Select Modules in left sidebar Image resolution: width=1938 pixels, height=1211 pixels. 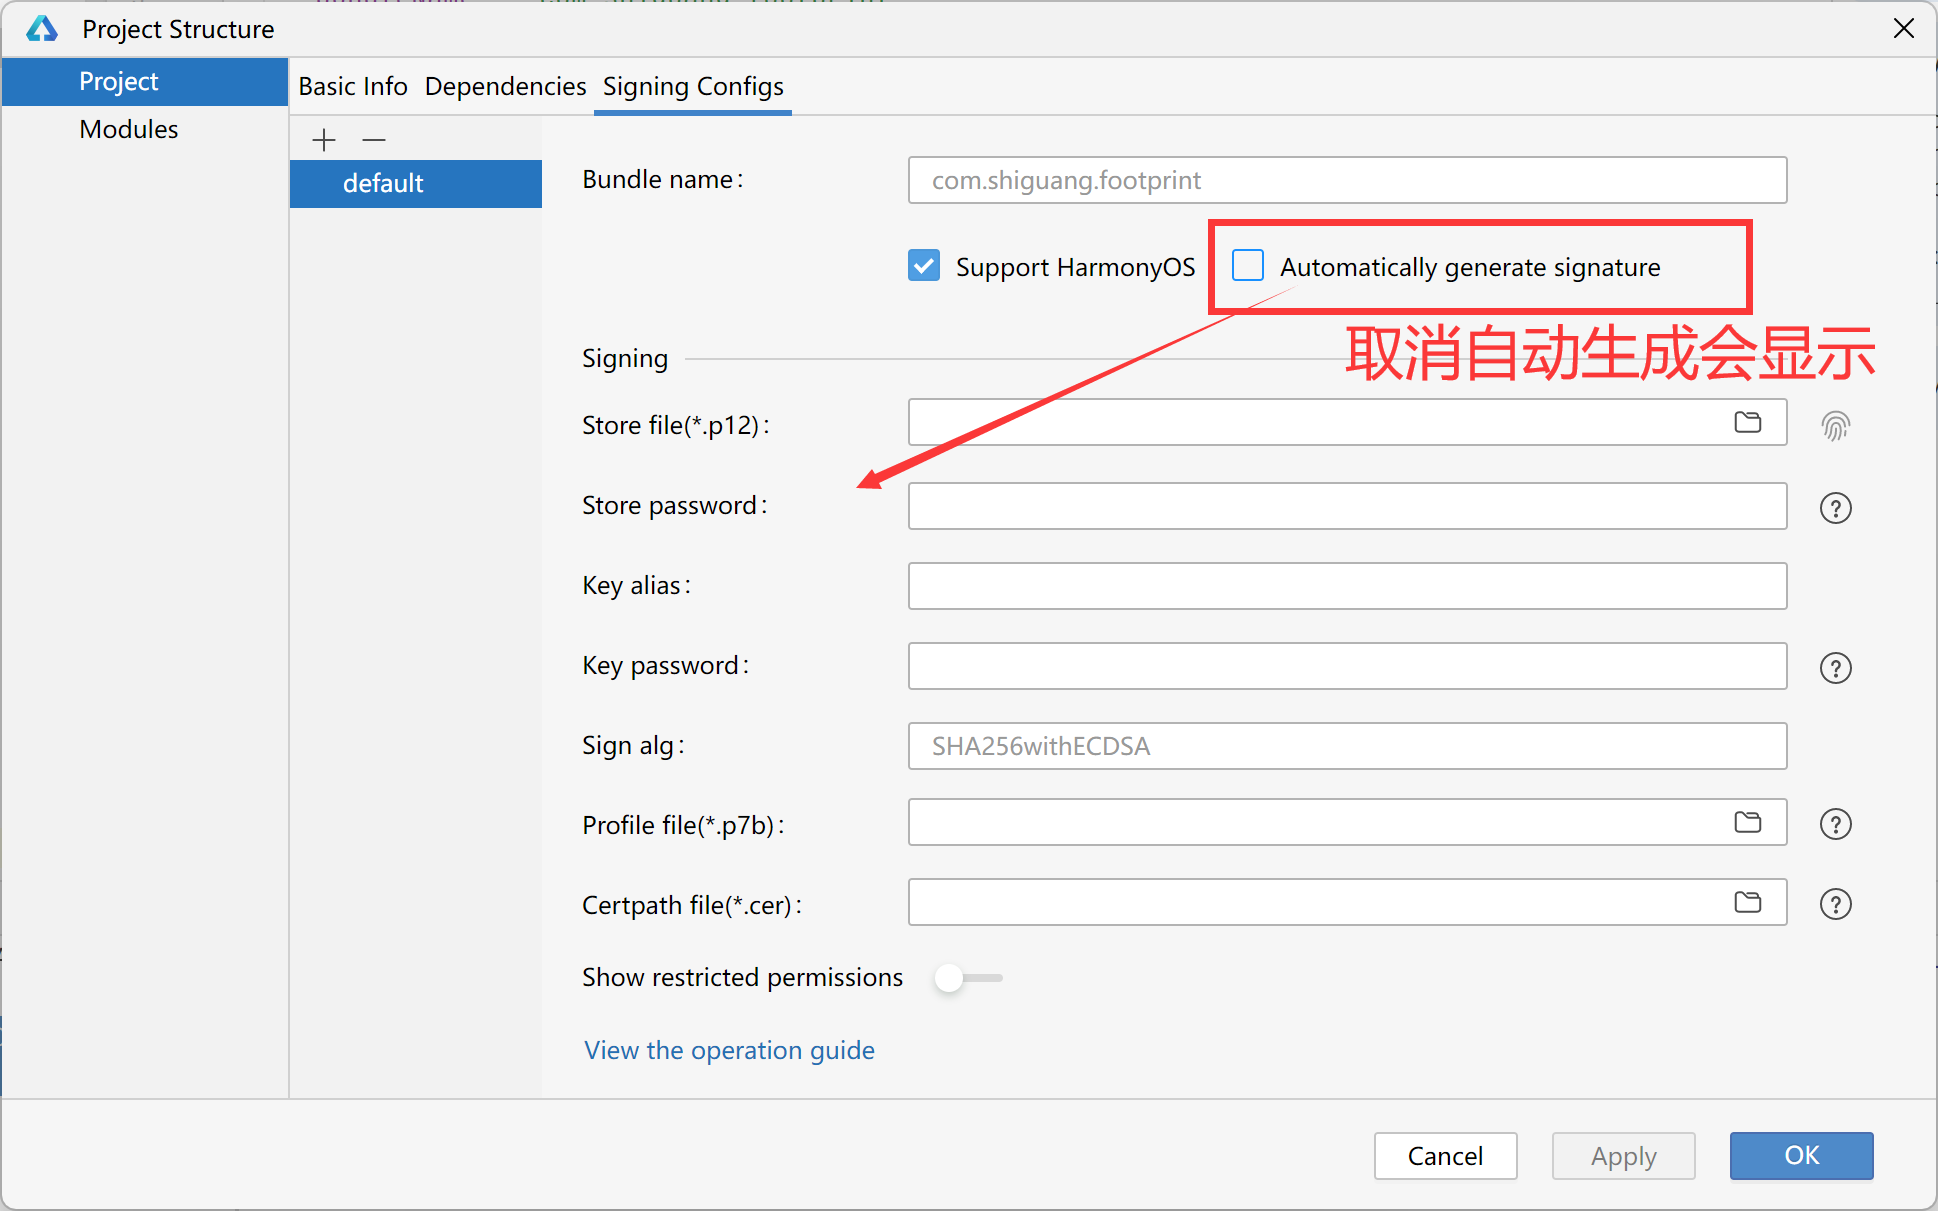(x=129, y=130)
